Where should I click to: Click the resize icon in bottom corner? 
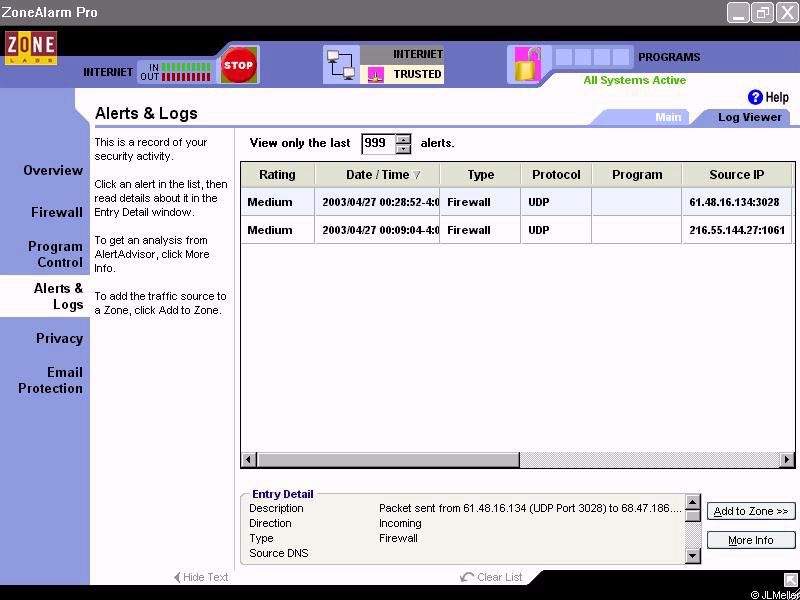click(790, 580)
